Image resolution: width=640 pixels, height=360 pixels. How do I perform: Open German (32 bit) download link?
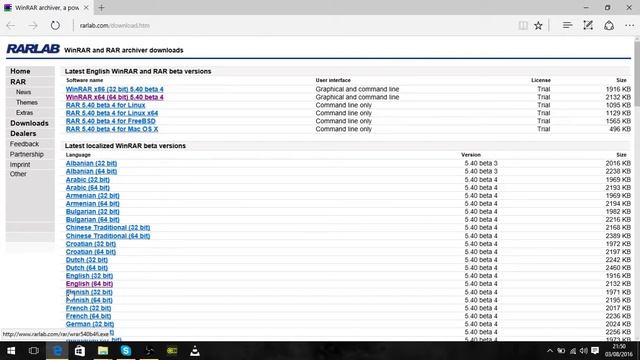(90, 324)
